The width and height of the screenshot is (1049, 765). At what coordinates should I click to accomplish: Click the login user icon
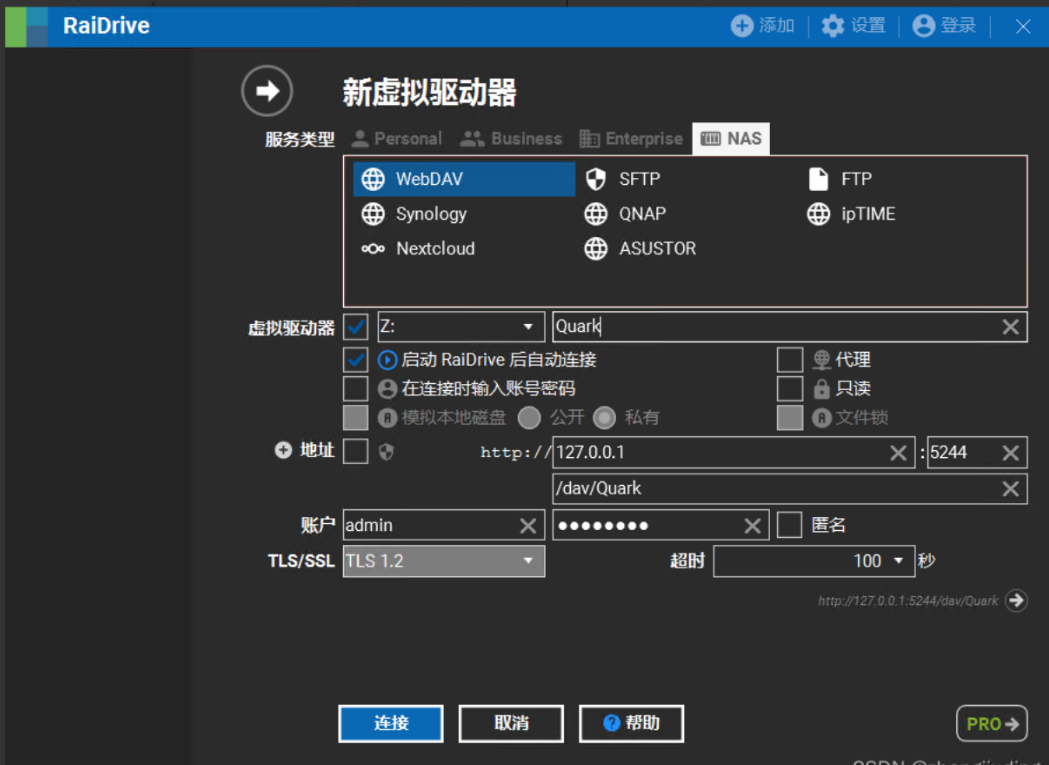point(923,26)
